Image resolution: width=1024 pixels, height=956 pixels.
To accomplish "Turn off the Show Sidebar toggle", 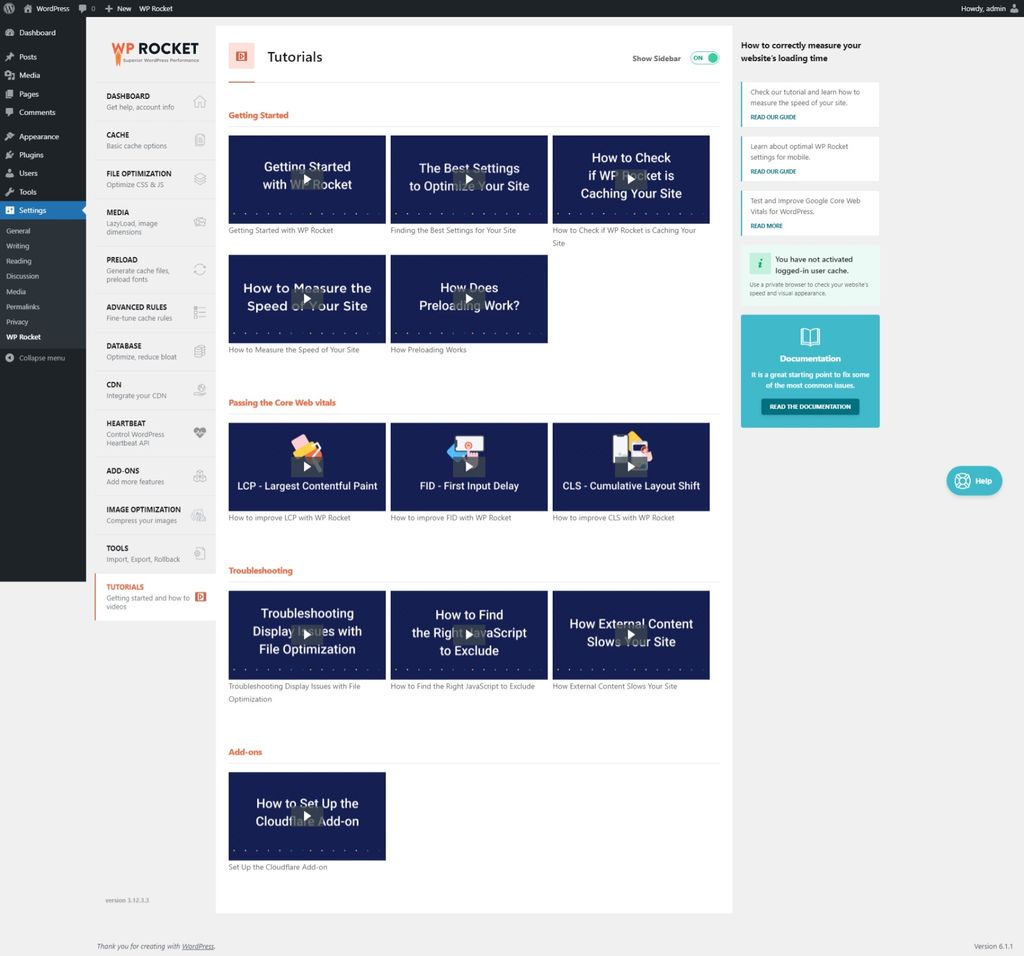I will (705, 58).
